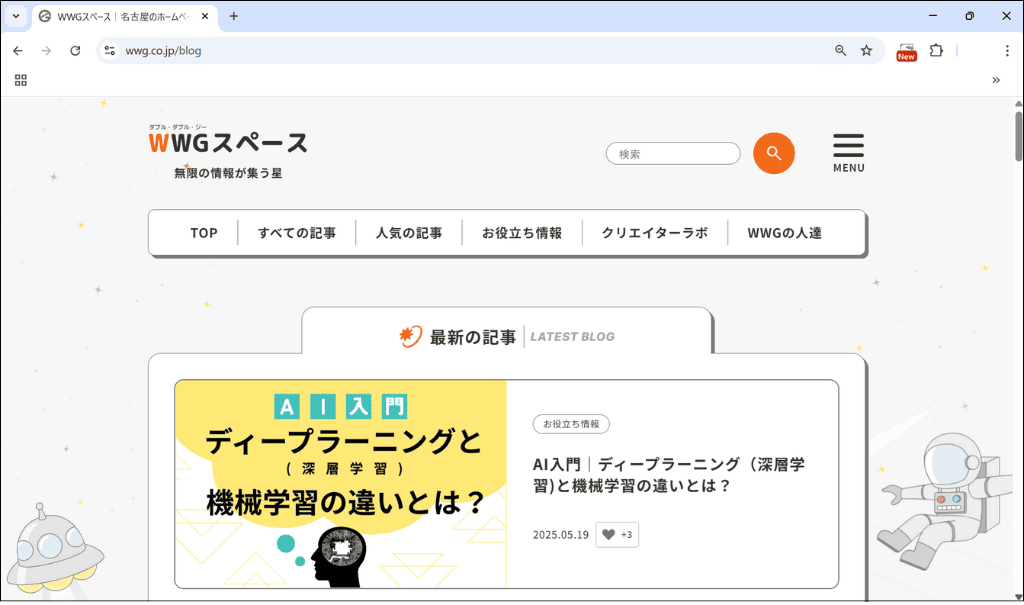Open the tab search chevron
1024x605 pixels.
(14, 16)
